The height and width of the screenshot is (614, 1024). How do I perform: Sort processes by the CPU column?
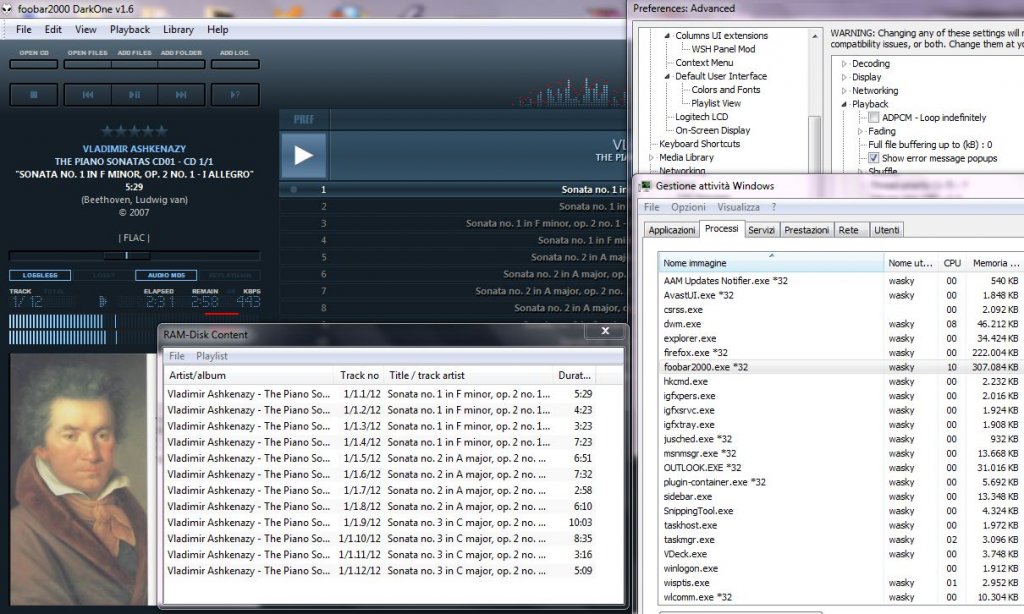(952, 263)
